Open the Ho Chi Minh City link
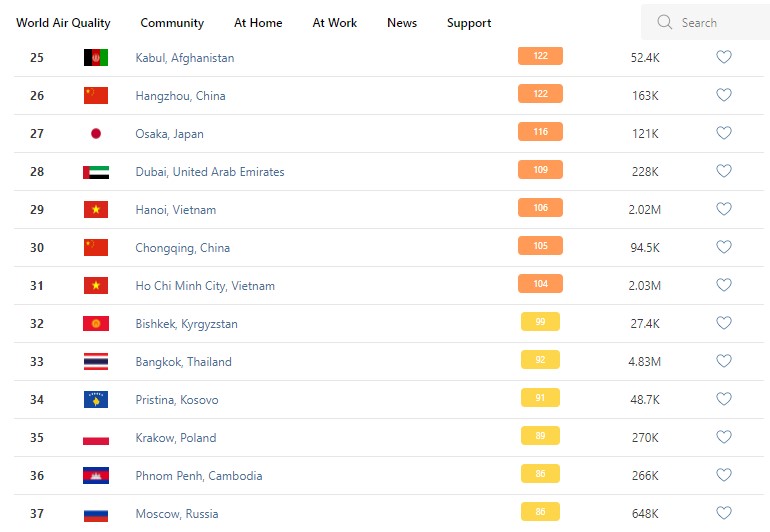The height and width of the screenshot is (532, 770). [x=205, y=286]
